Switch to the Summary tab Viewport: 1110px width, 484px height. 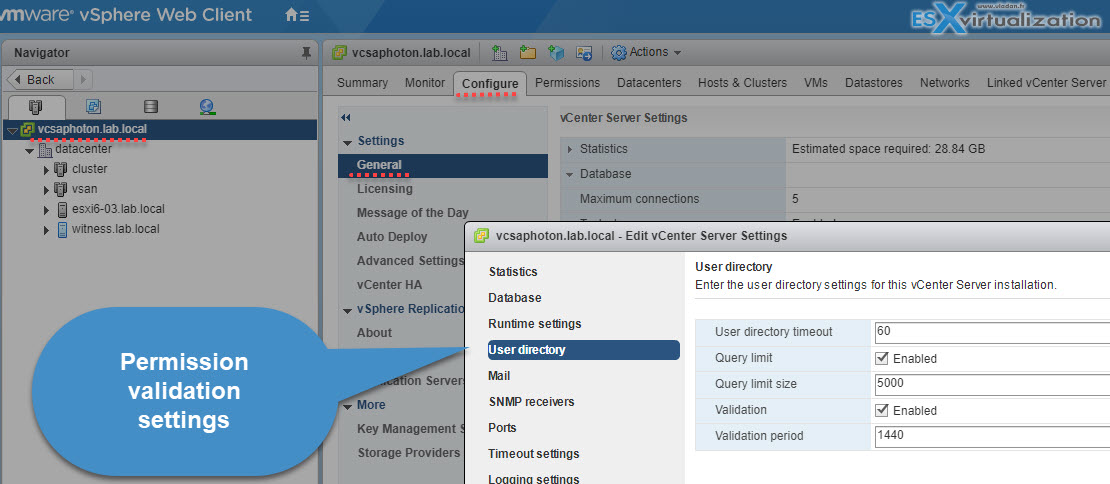click(362, 83)
